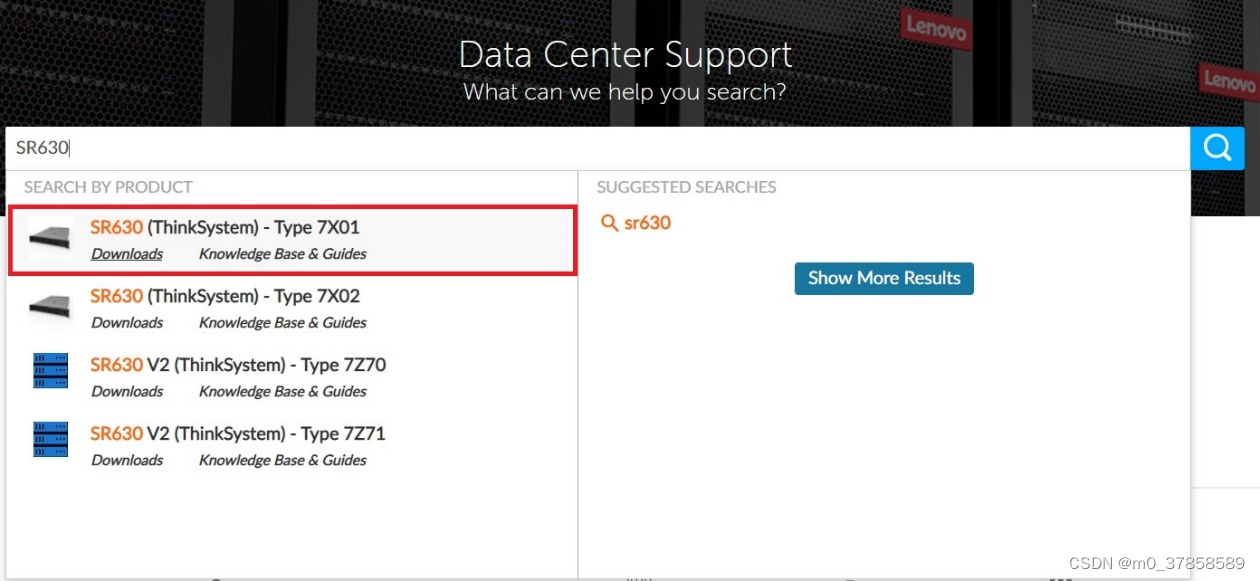The height and width of the screenshot is (581, 1260).
Task: Open Downloads for SR630 V2 Type 7Z70
Action: click(127, 392)
